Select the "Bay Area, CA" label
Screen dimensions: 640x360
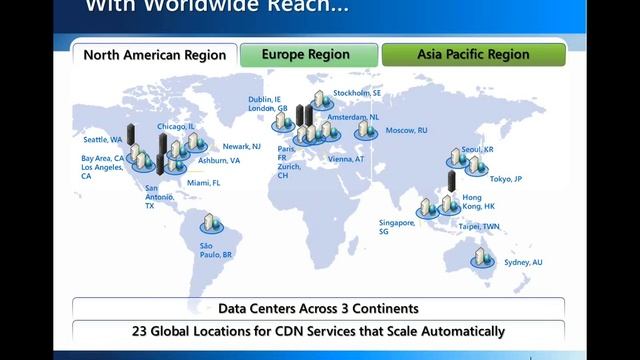pos(102,158)
